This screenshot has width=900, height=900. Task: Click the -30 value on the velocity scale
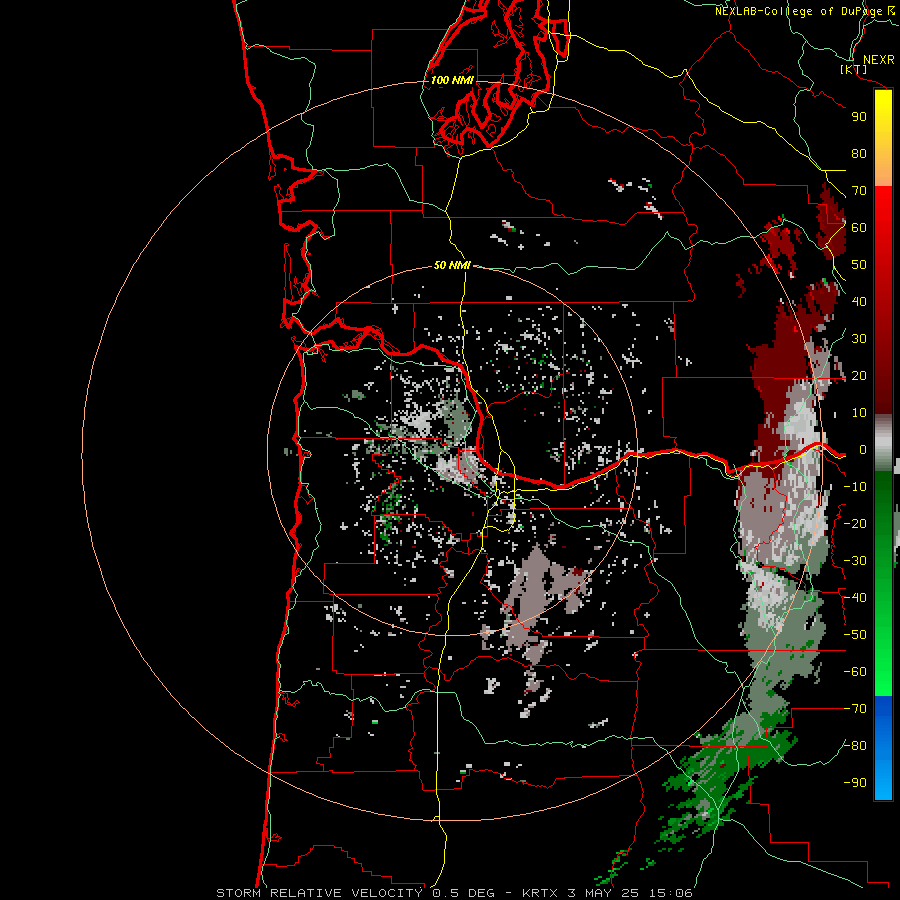pyautogui.click(x=855, y=561)
